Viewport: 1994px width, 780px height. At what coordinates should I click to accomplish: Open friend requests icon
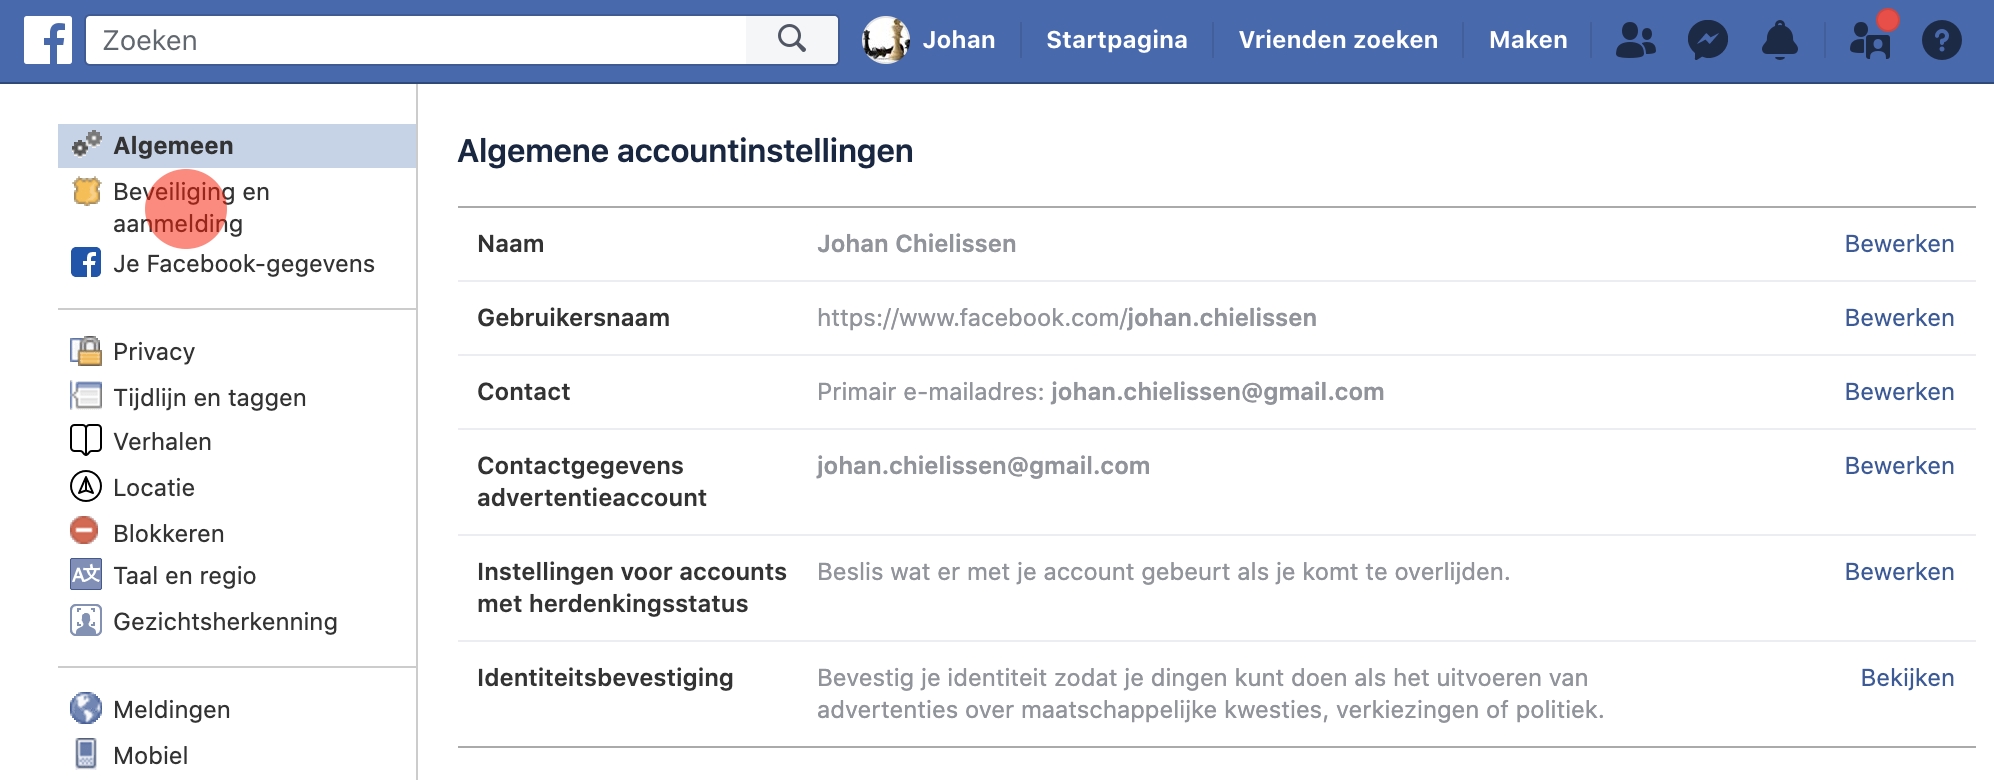pos(1635,41)
